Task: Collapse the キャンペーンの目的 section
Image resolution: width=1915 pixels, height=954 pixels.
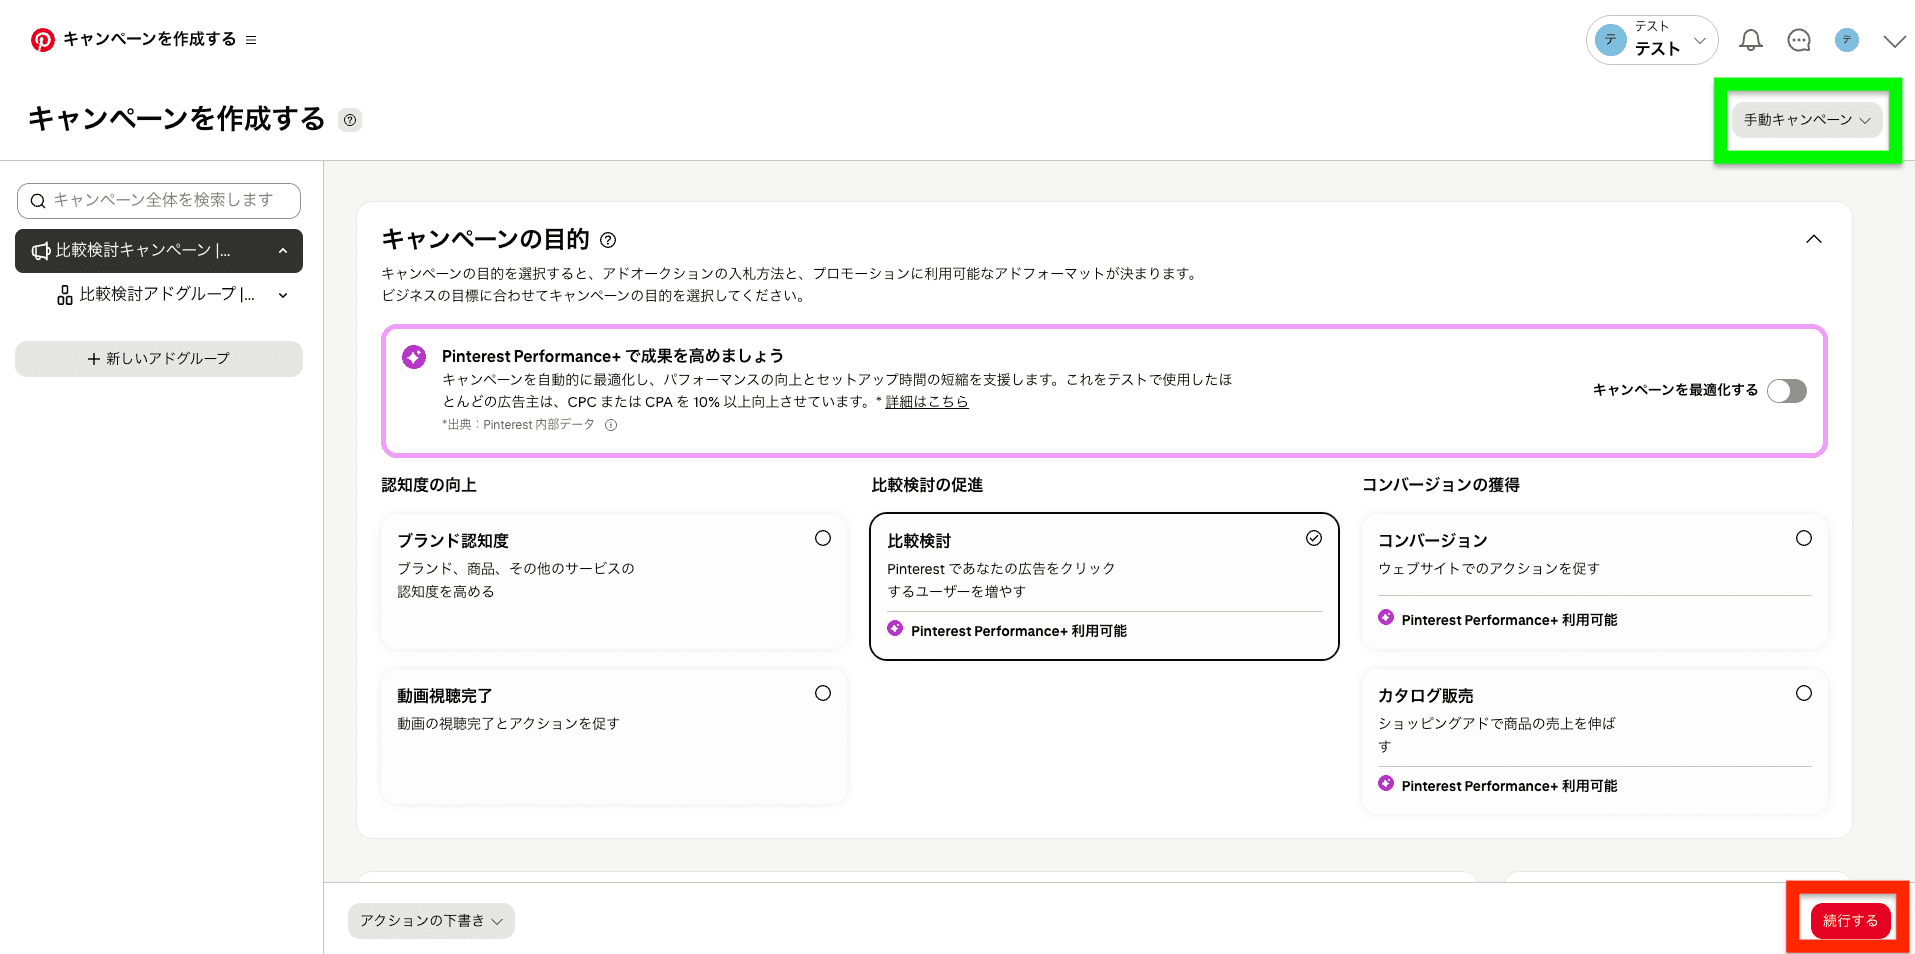Action: (x=1814, y=239)
